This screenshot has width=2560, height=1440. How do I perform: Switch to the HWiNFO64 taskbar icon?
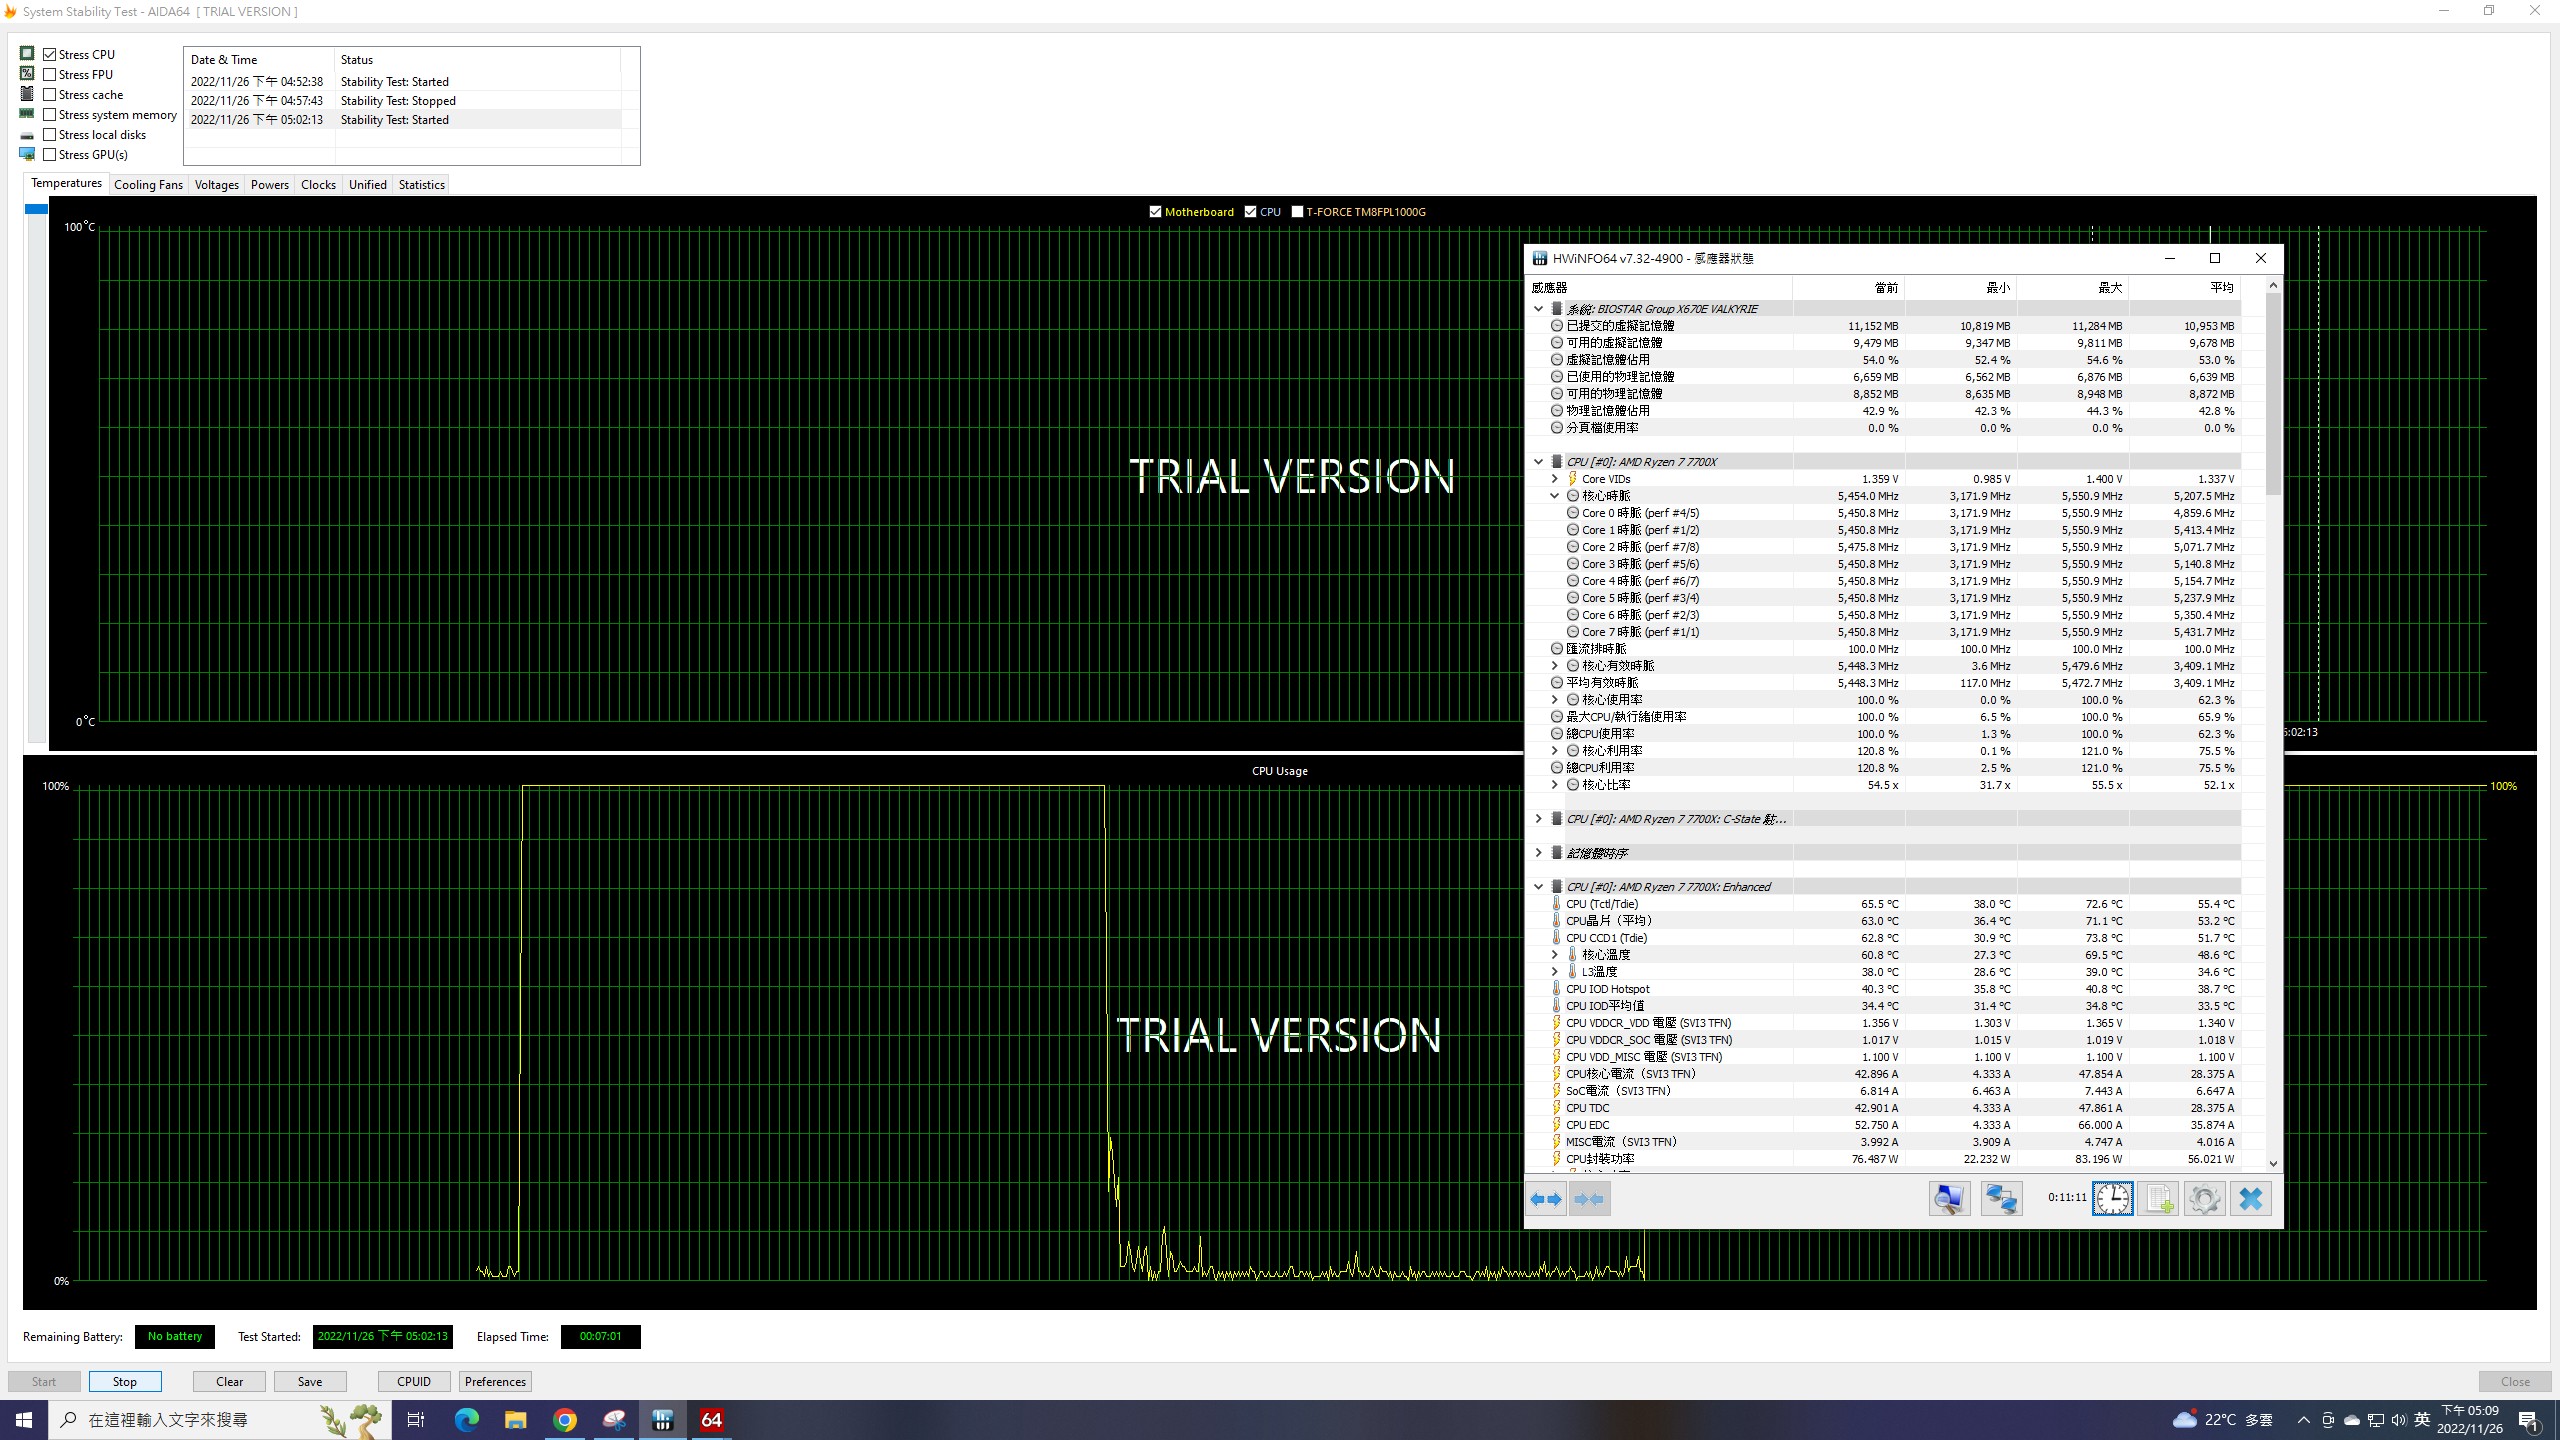tap(662, 1419)
